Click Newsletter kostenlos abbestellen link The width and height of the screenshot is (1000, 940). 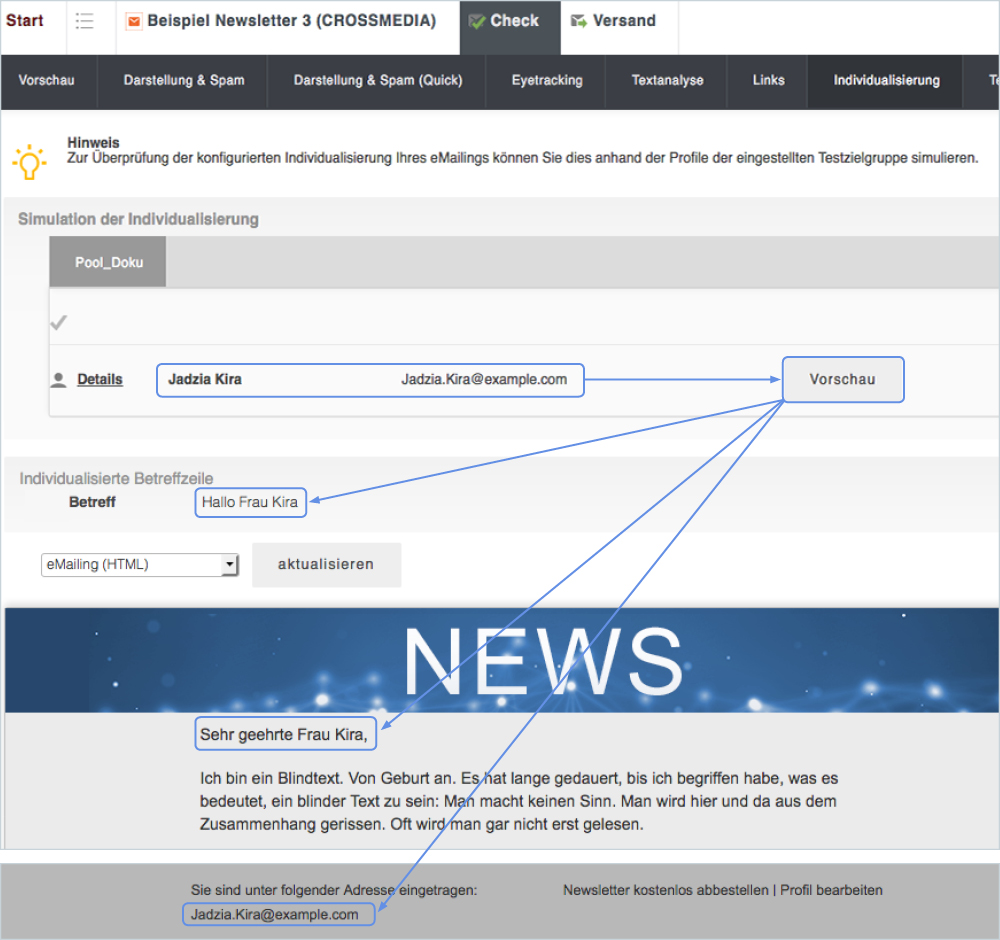point(665,890)
